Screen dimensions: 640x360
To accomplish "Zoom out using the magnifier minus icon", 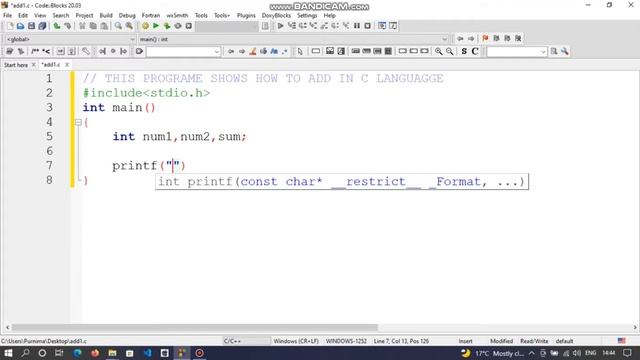I will pos(449,51).
